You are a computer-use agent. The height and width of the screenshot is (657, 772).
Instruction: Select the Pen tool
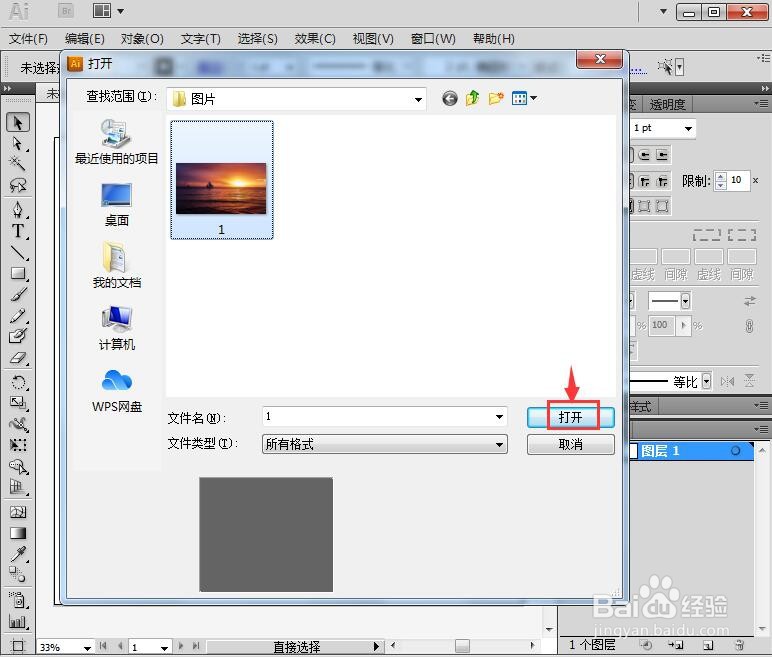pyautogui.click(x=18, y=210)
